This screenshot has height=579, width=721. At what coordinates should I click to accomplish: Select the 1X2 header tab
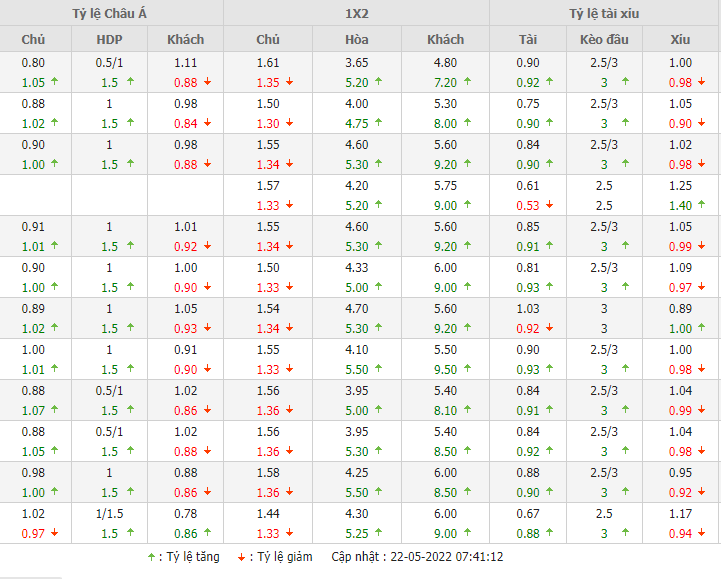(x=356, y=13)
